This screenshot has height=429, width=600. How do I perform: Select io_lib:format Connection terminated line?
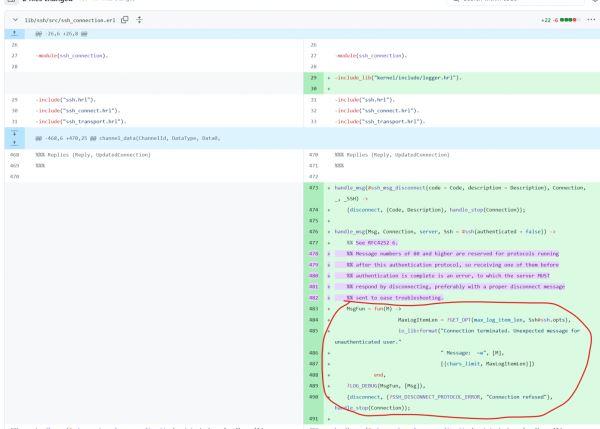[458, 336]
